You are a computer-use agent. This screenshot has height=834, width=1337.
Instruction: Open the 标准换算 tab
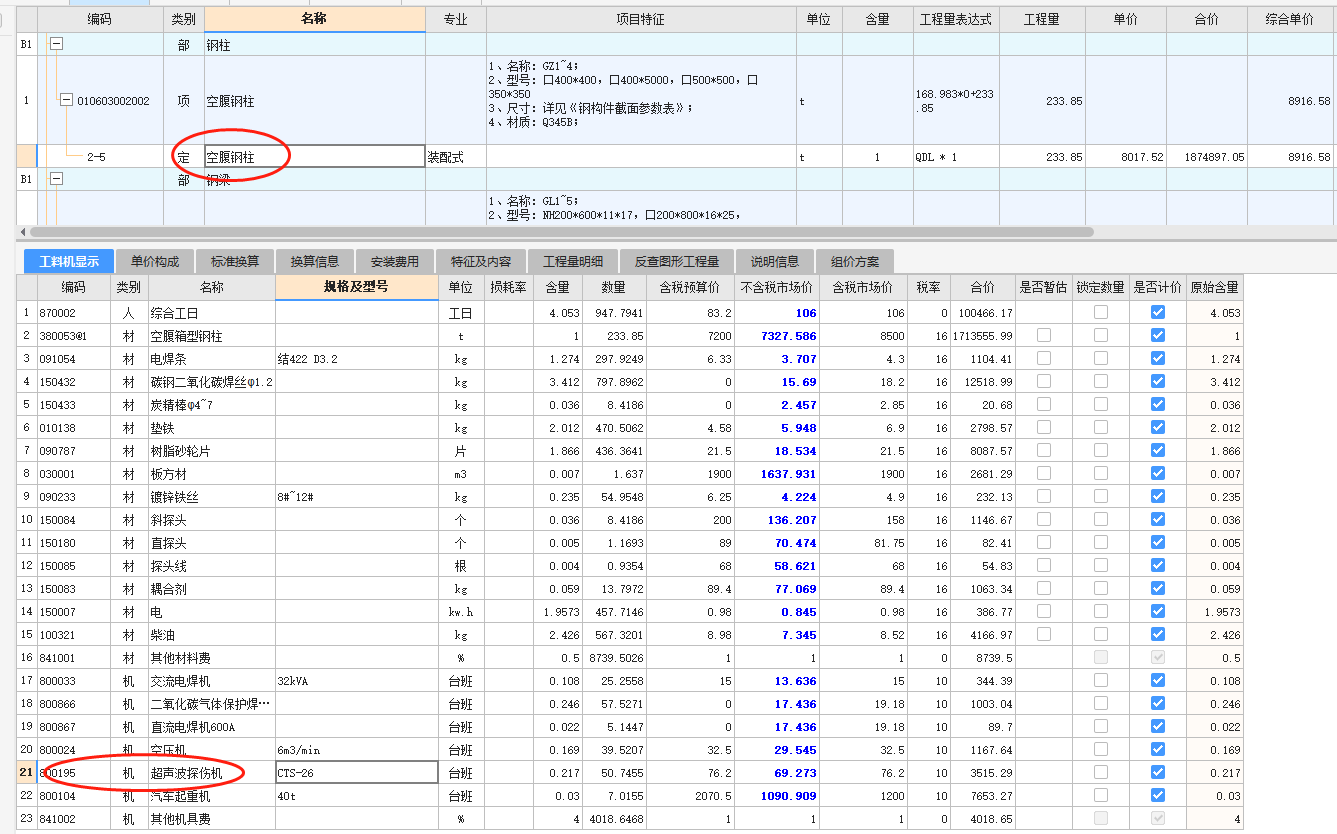point(235,262)
